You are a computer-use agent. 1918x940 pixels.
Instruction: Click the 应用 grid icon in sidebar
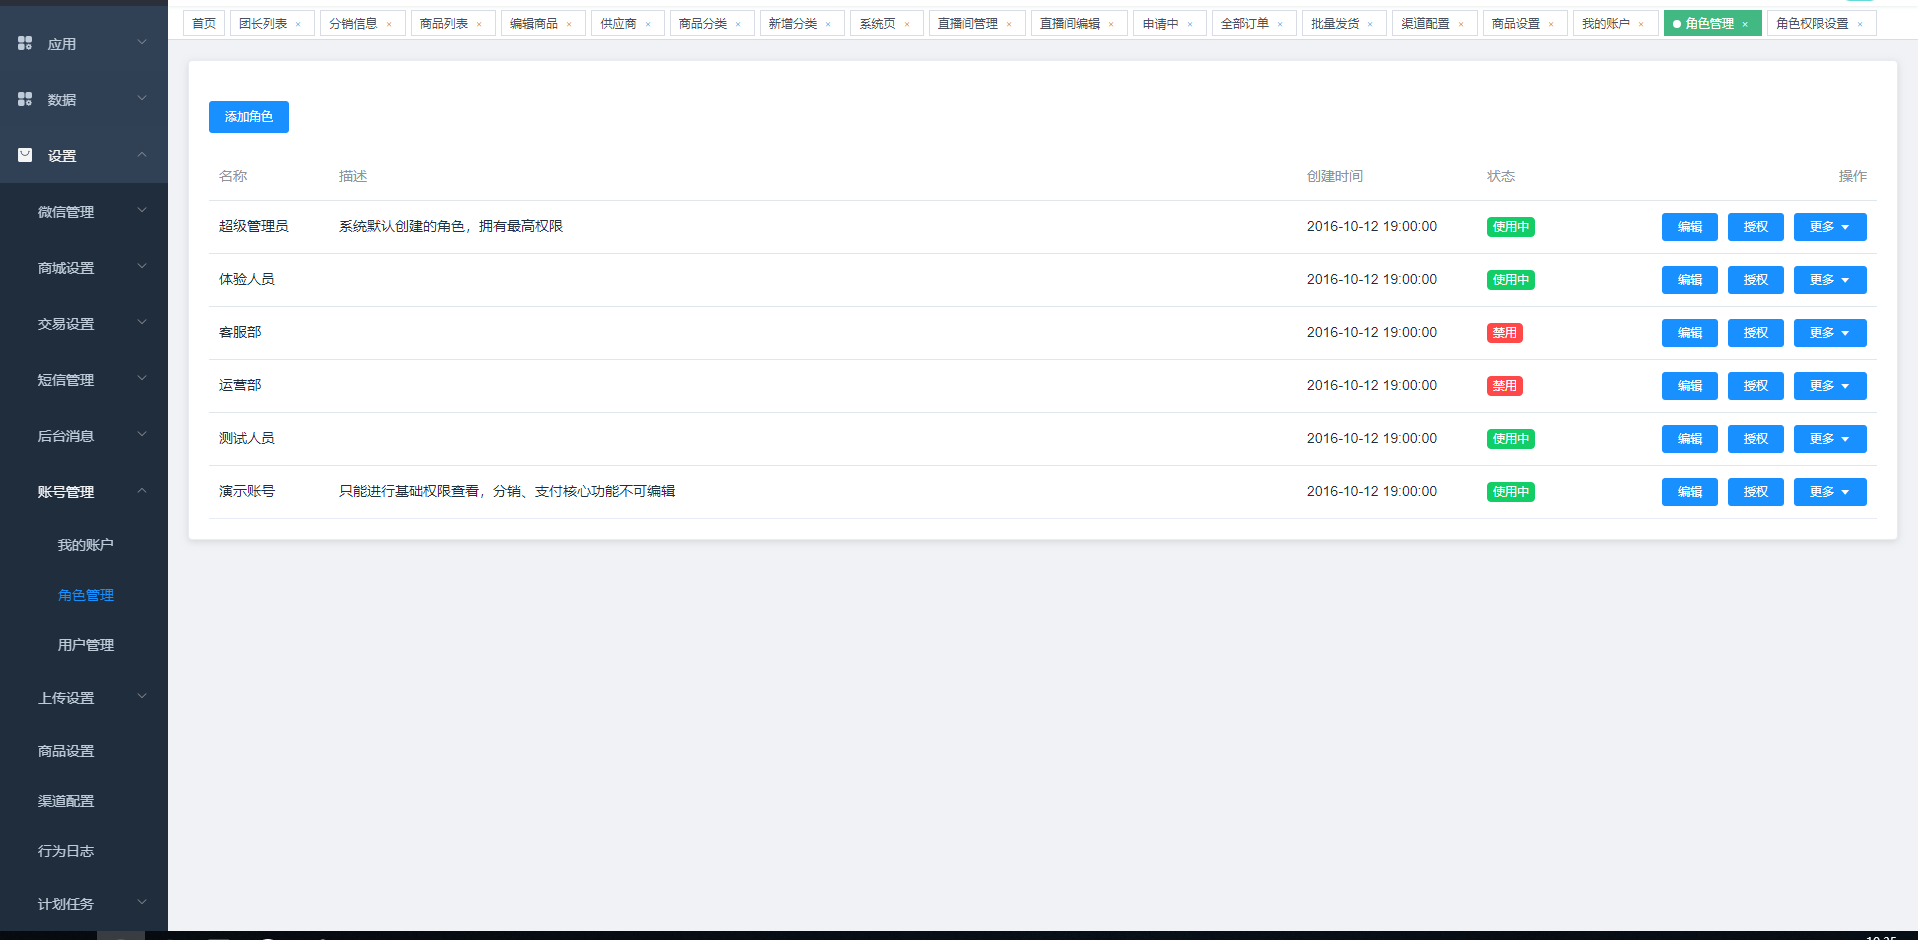coord(25,43)
